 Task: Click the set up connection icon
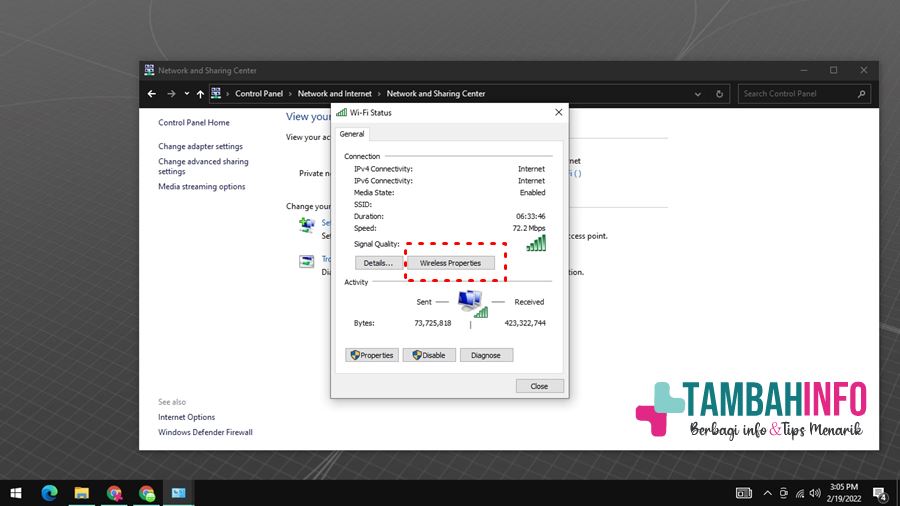(x=307, y=225)
